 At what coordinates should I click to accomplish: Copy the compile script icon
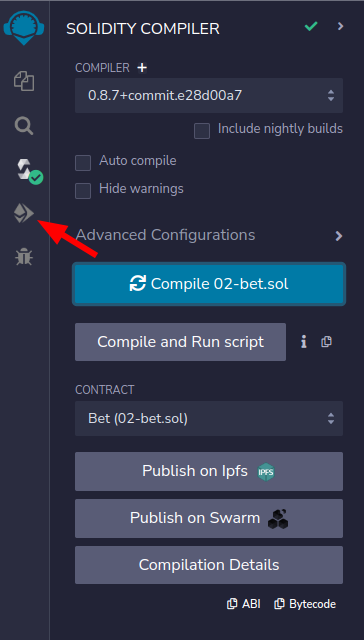point(326,342)
